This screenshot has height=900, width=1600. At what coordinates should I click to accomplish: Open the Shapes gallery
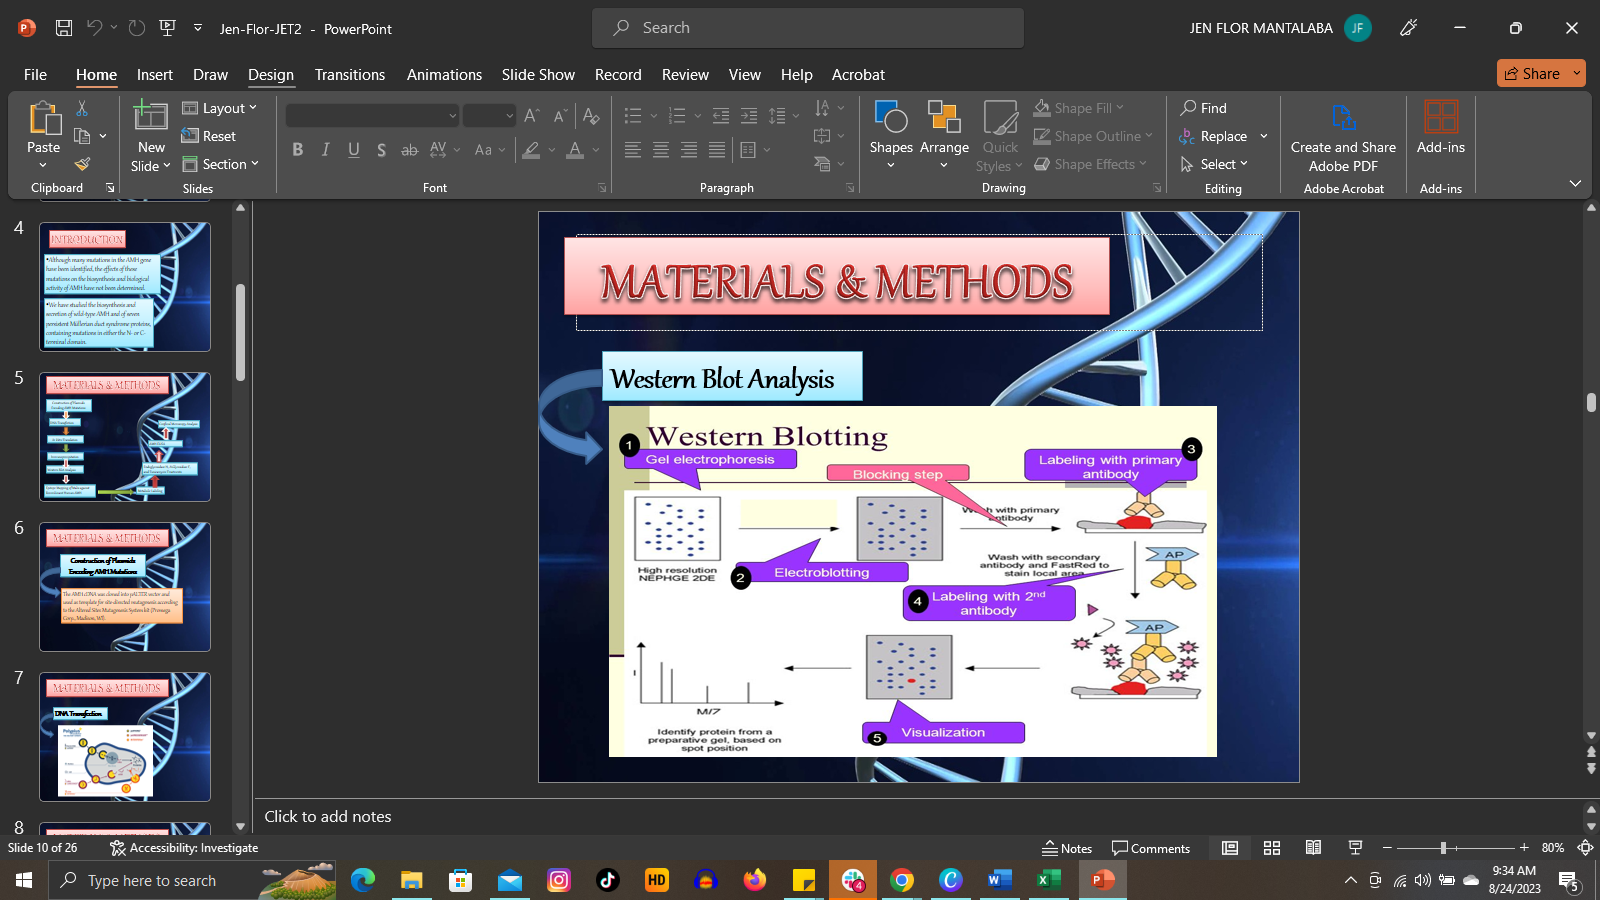[890, 133]
